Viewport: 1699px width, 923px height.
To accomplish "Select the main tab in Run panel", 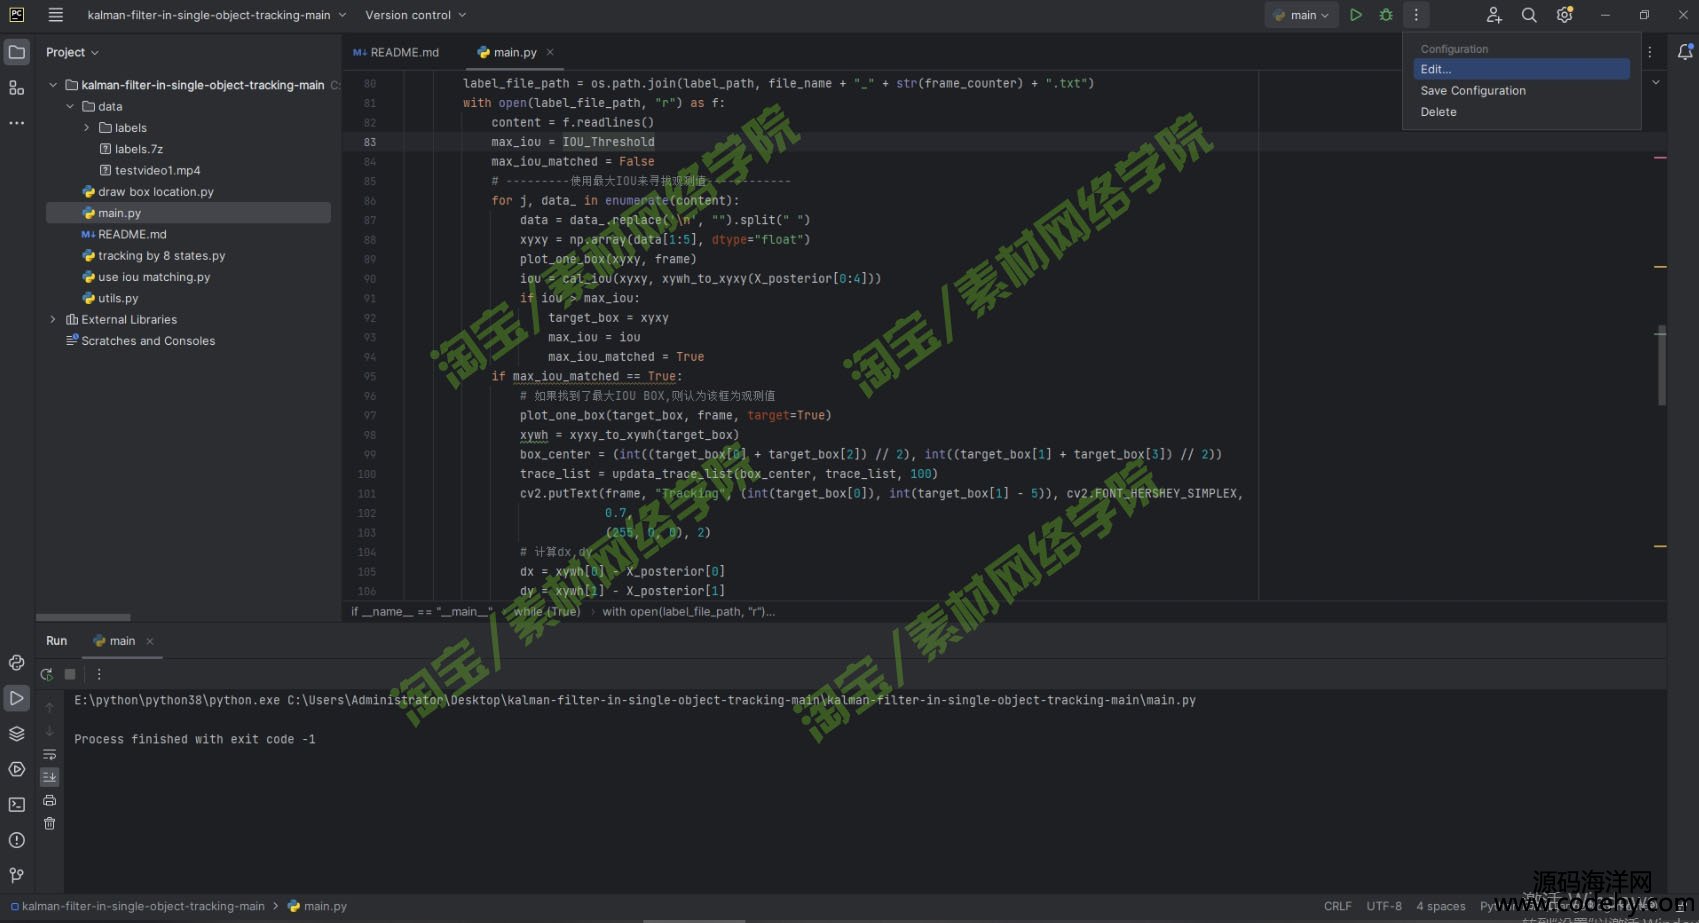I will pos(114,641).
